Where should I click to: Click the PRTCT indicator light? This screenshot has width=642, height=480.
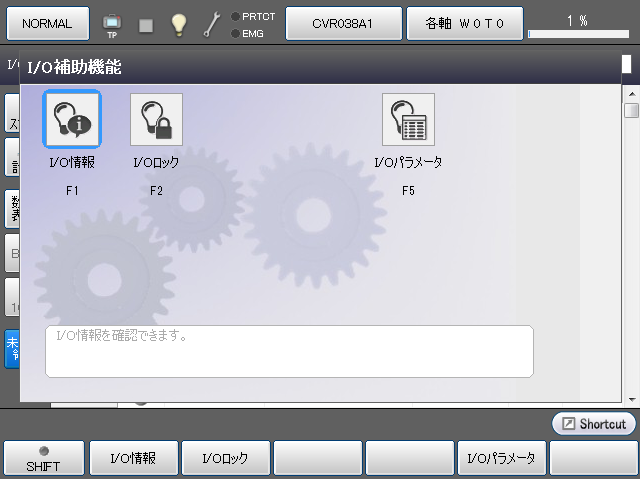(235, 16)
